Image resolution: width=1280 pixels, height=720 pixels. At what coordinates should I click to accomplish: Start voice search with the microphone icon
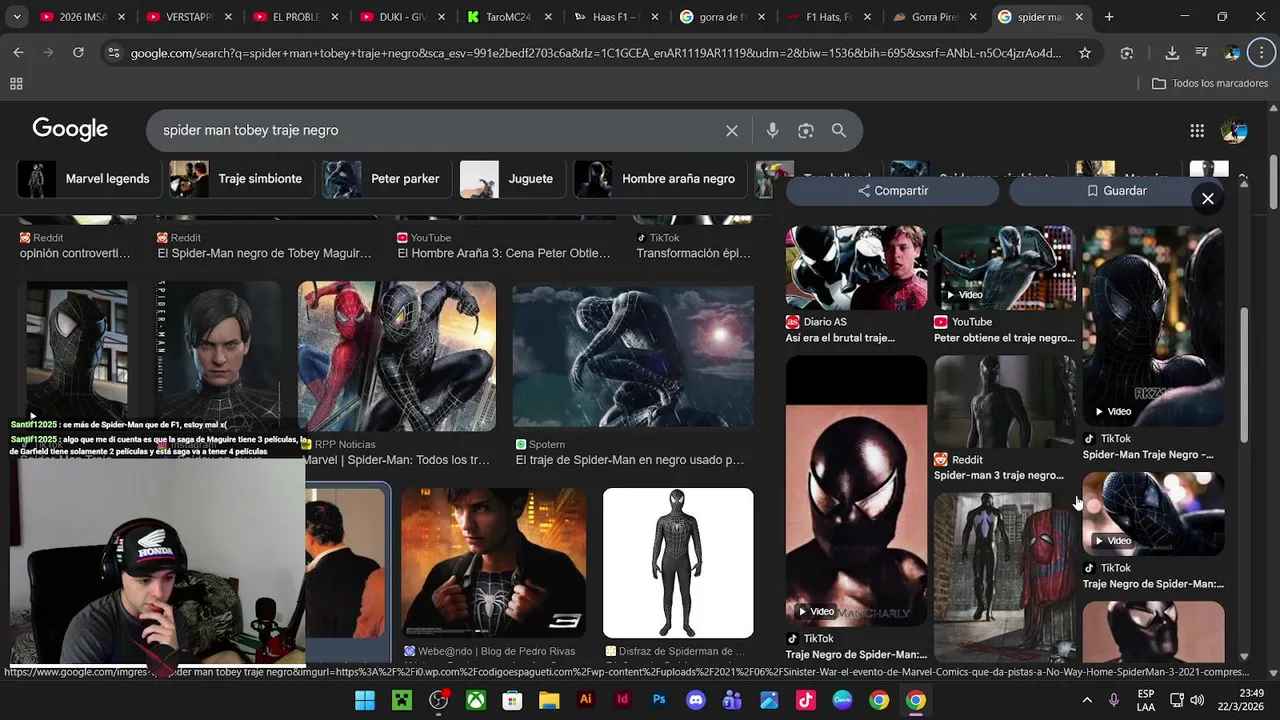(772, 130)
